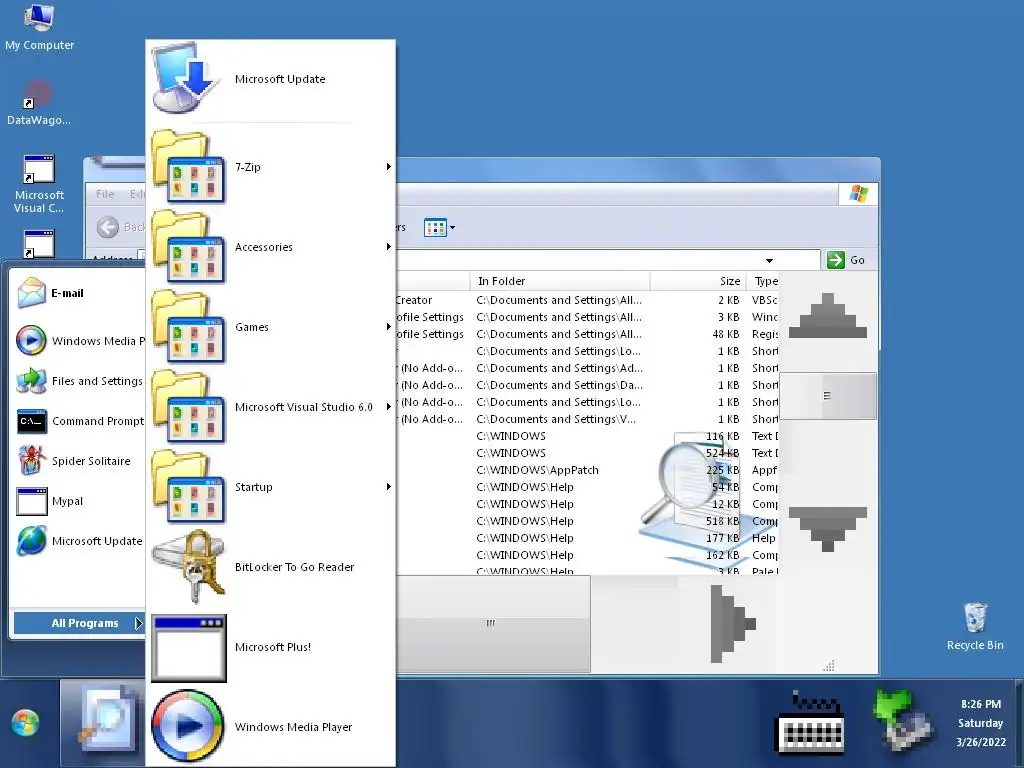Expand the Visual Studio 6.0 submenu arrow
1024x768 pixels.
389,407
